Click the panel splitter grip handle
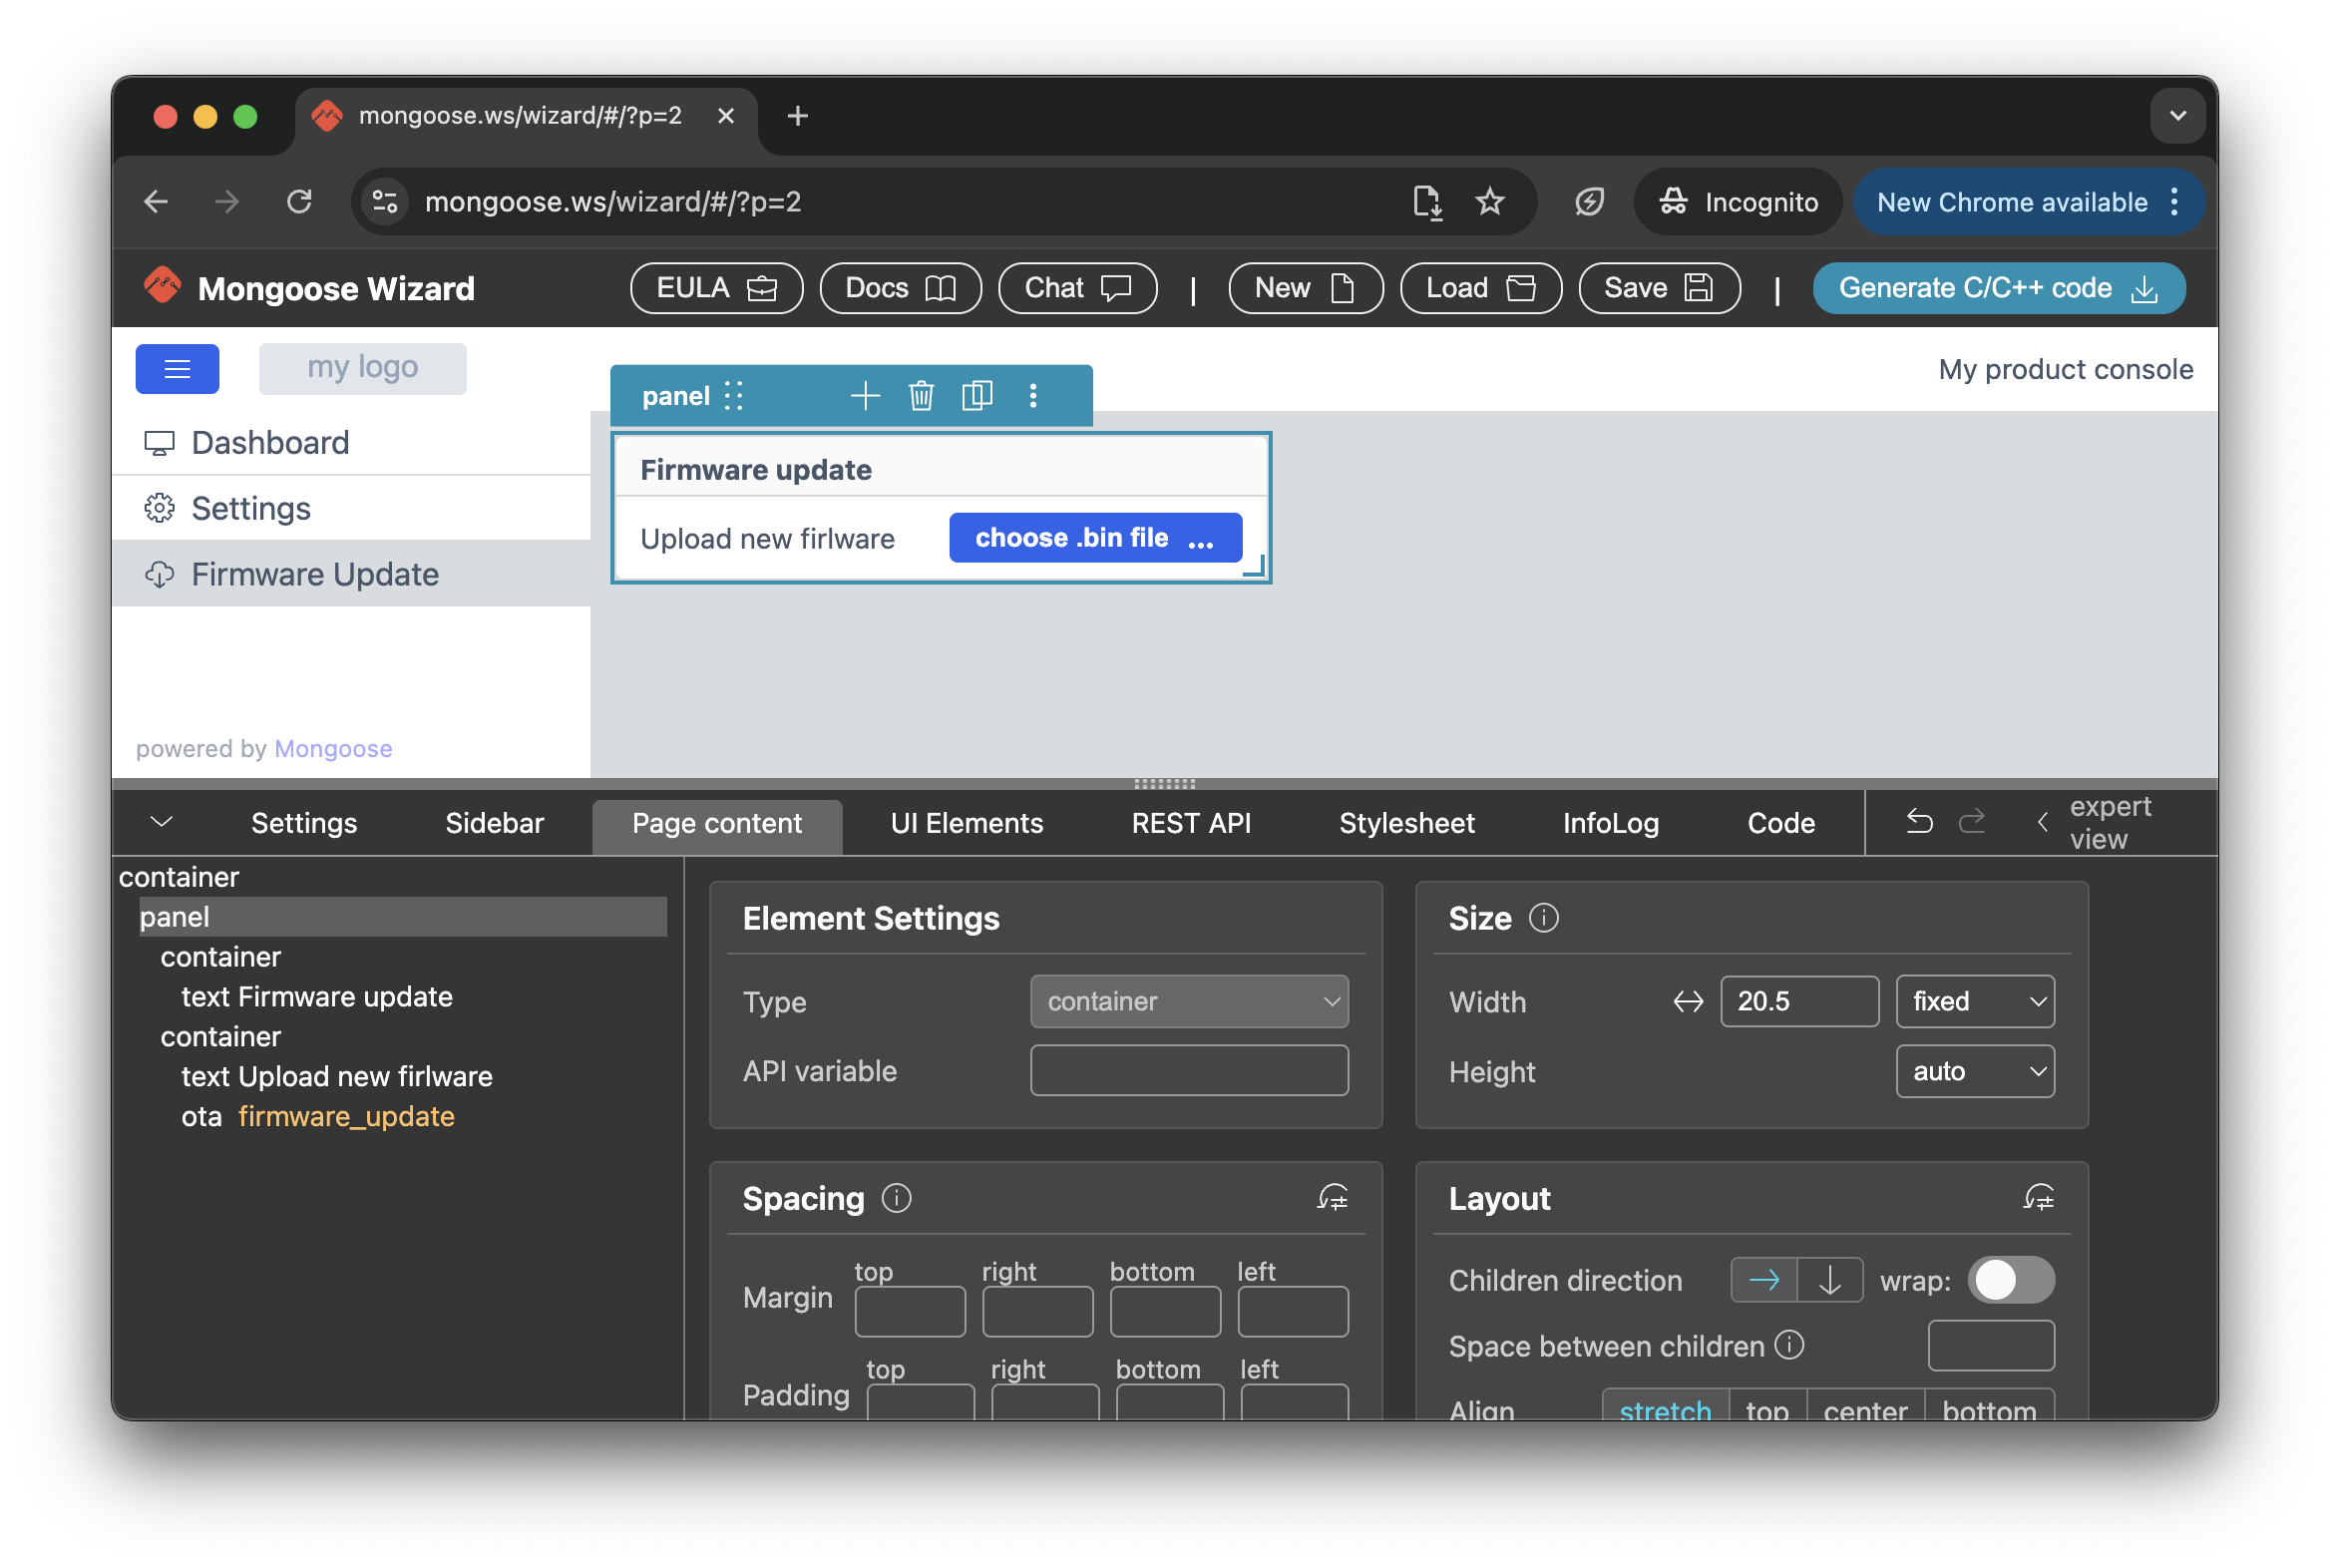The width and height of the screenshot is (2330, 1568). (1164, 783)
